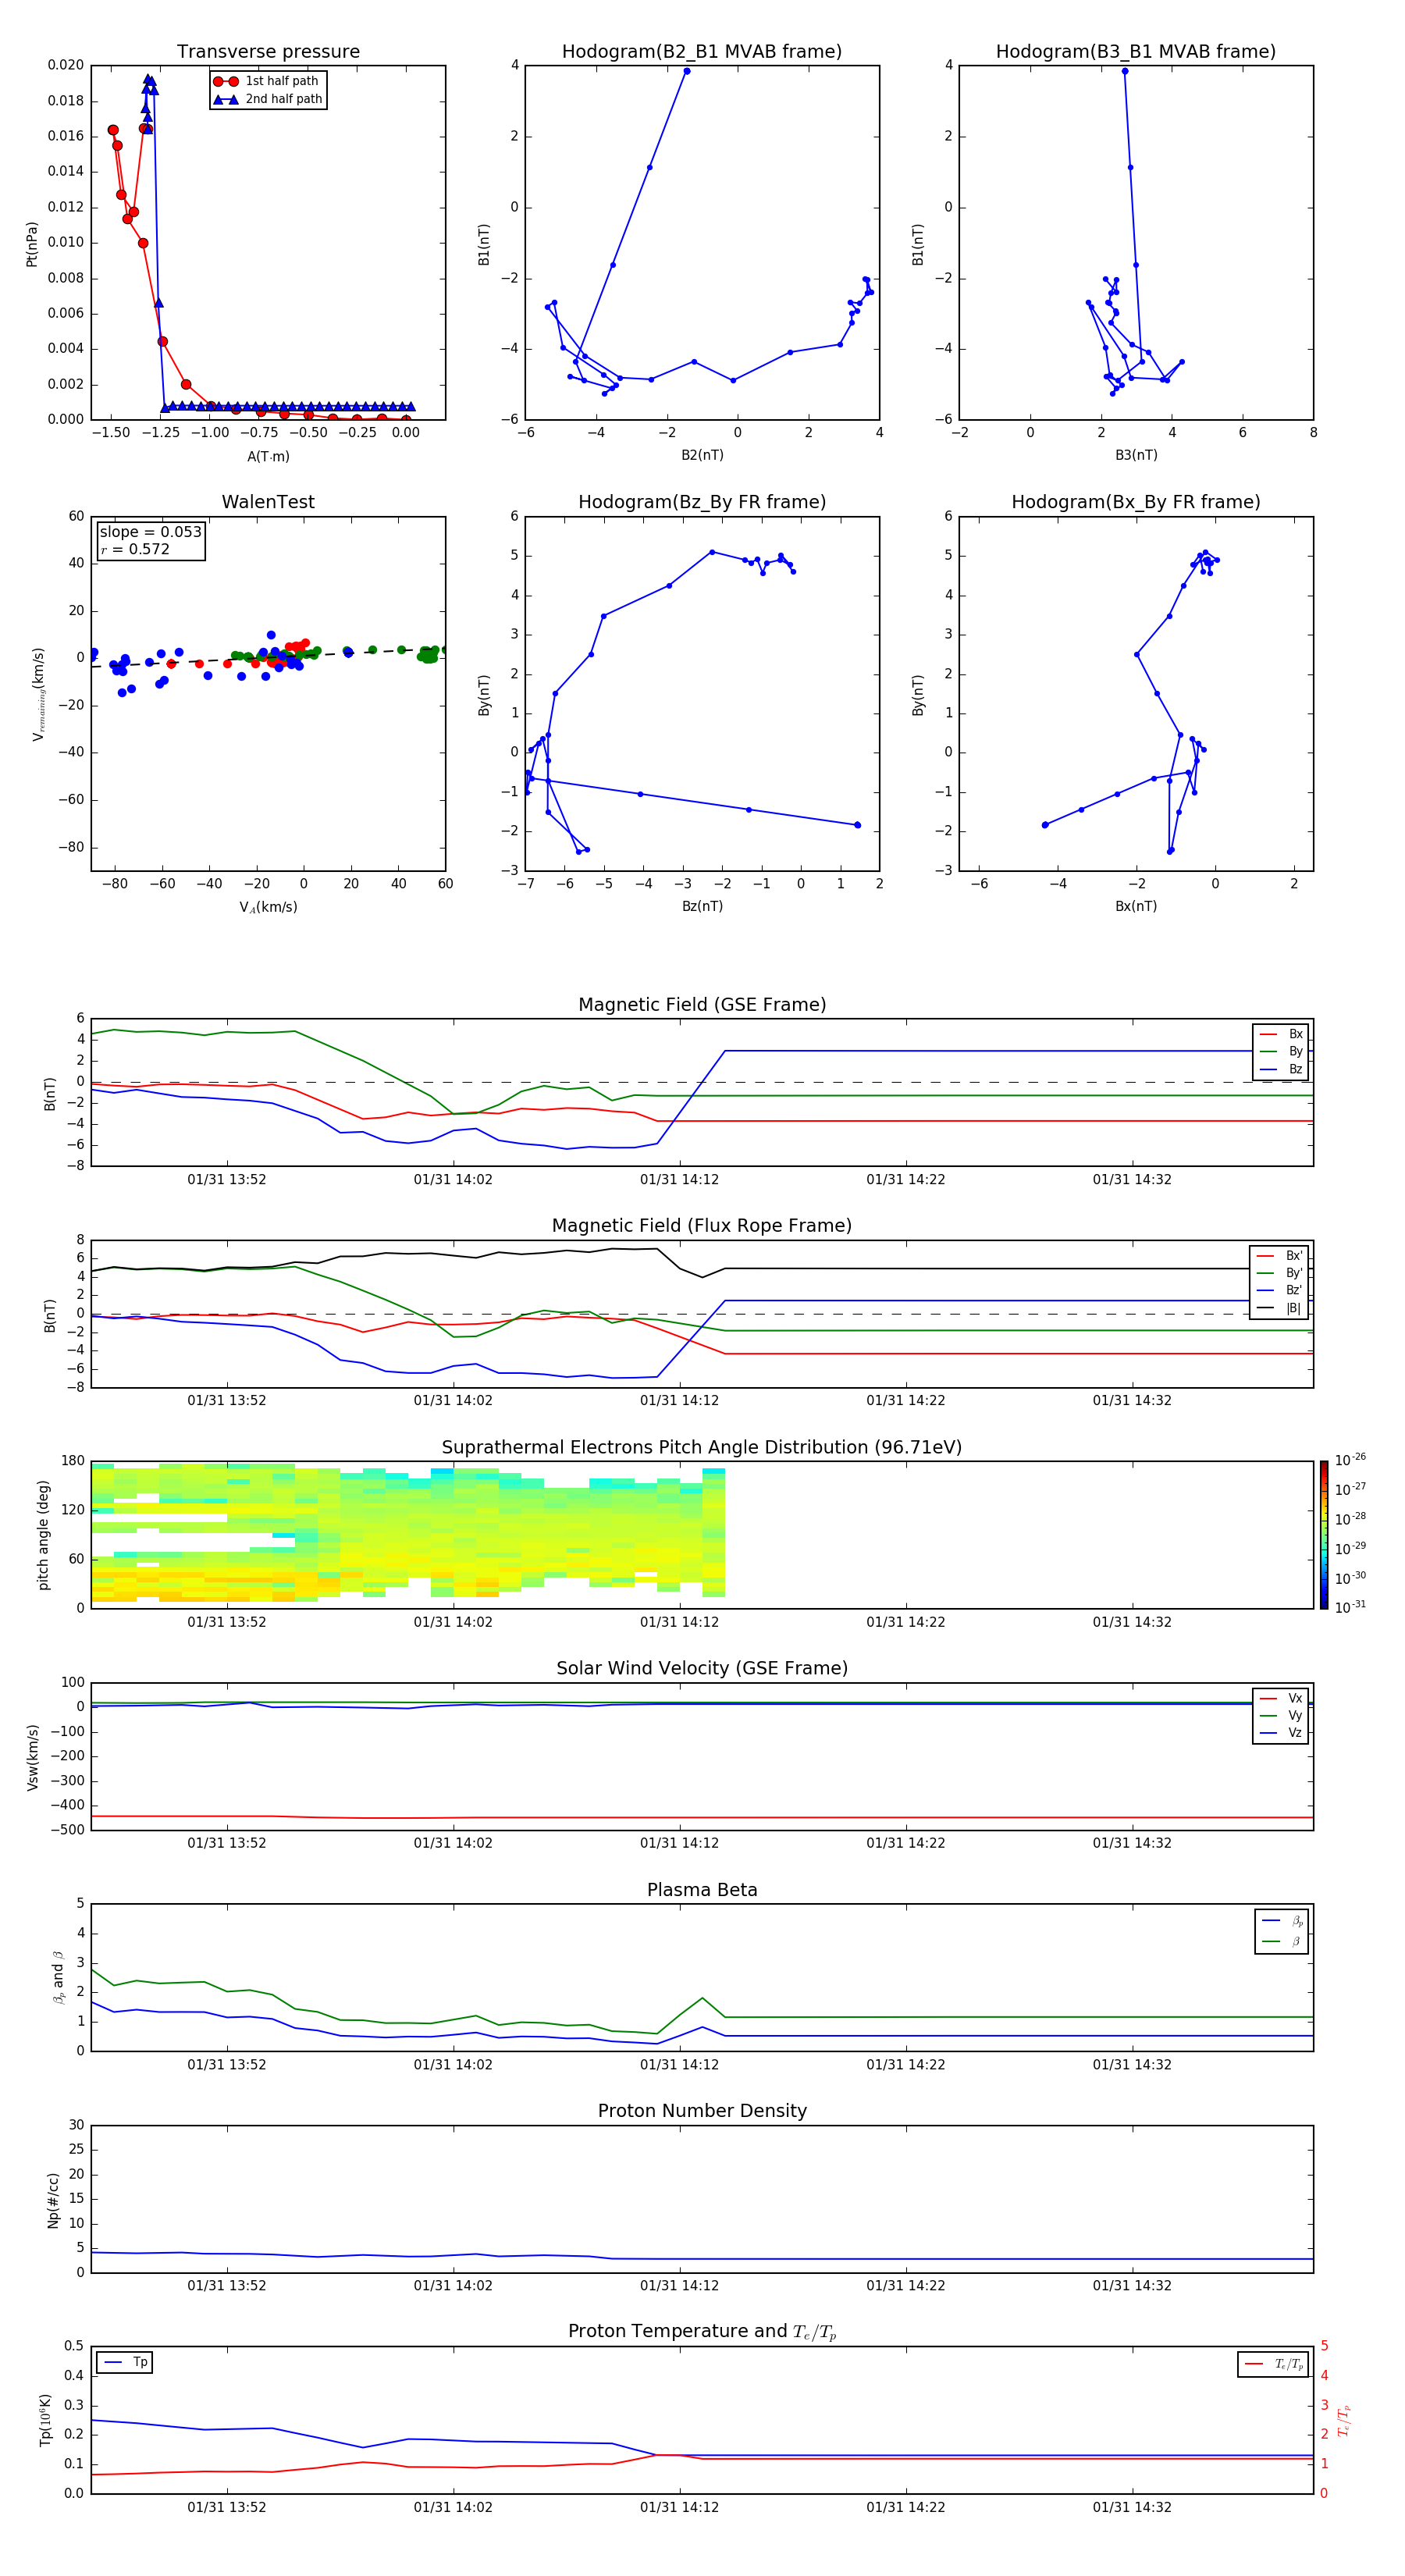The image size is (1405, 2576).
Task: Click the 'Suprathermal Electrons Pitch Angle Distribution' title
Action: pos(702,1447)
